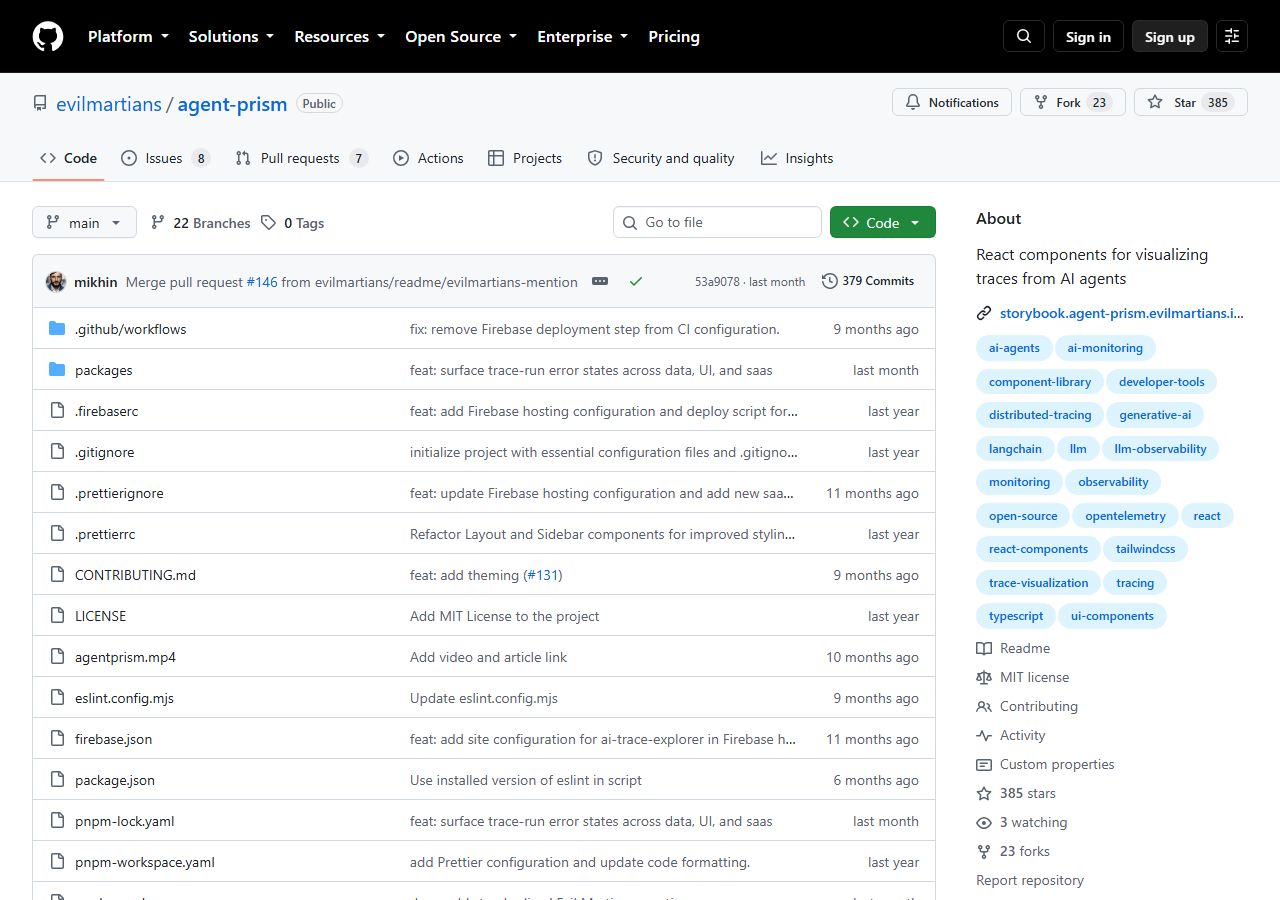Click the file icon for .firebaserc
1280x900 pixels.
pyautogui.click(x=57, y=411)
